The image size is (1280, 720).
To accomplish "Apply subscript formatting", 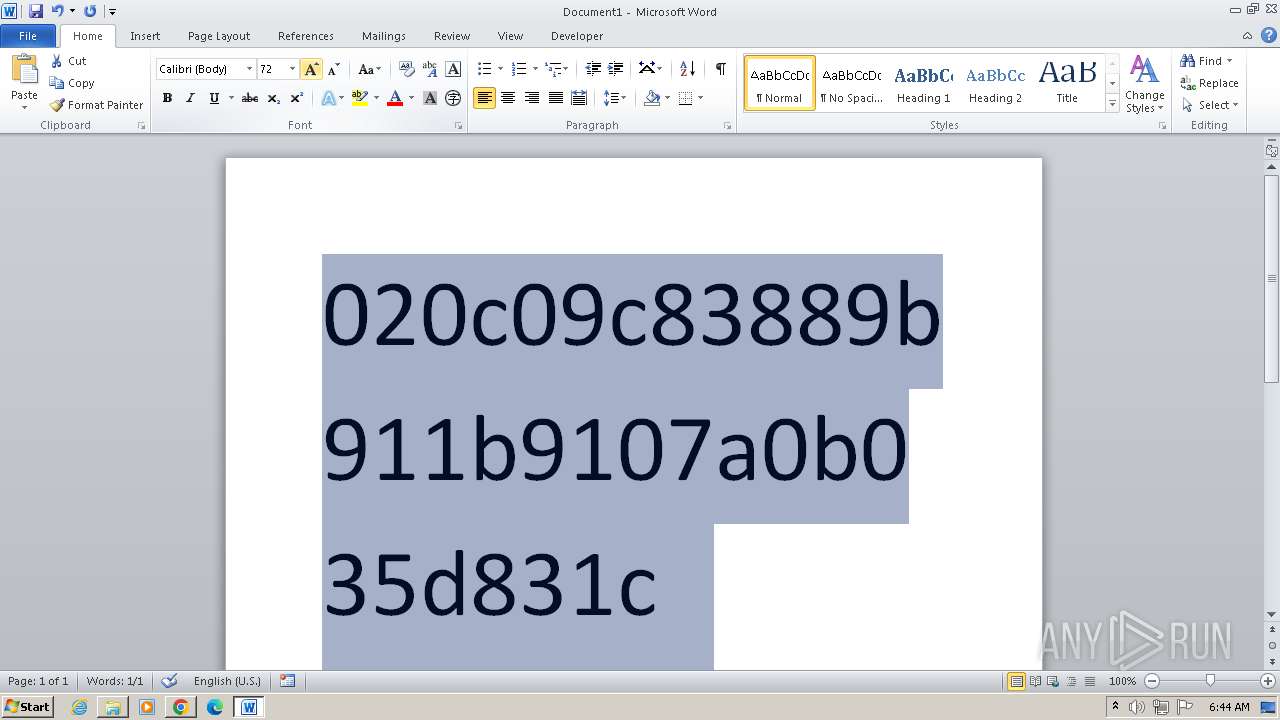I will (274, 98).
